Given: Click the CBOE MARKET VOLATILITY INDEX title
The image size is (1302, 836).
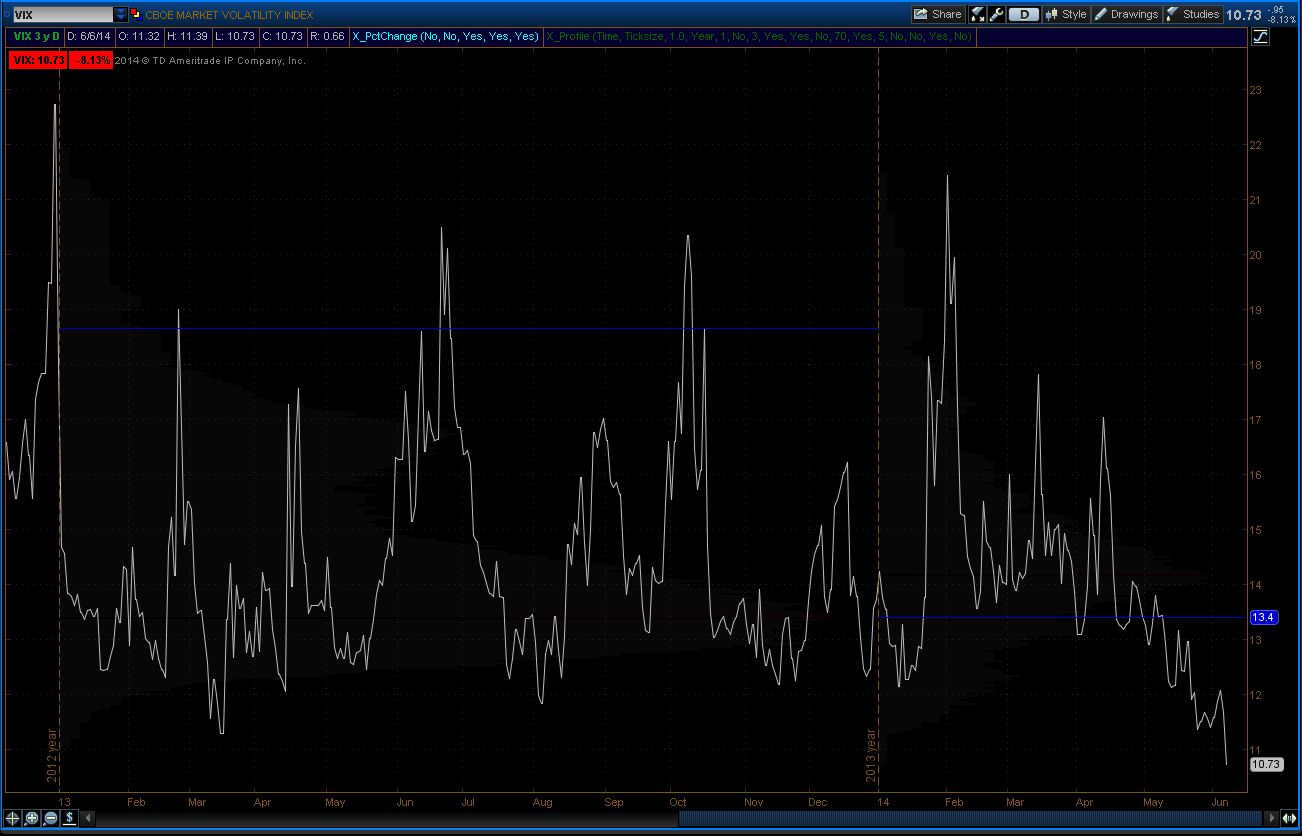Looking at the screenshot, I should click(229, 15).
